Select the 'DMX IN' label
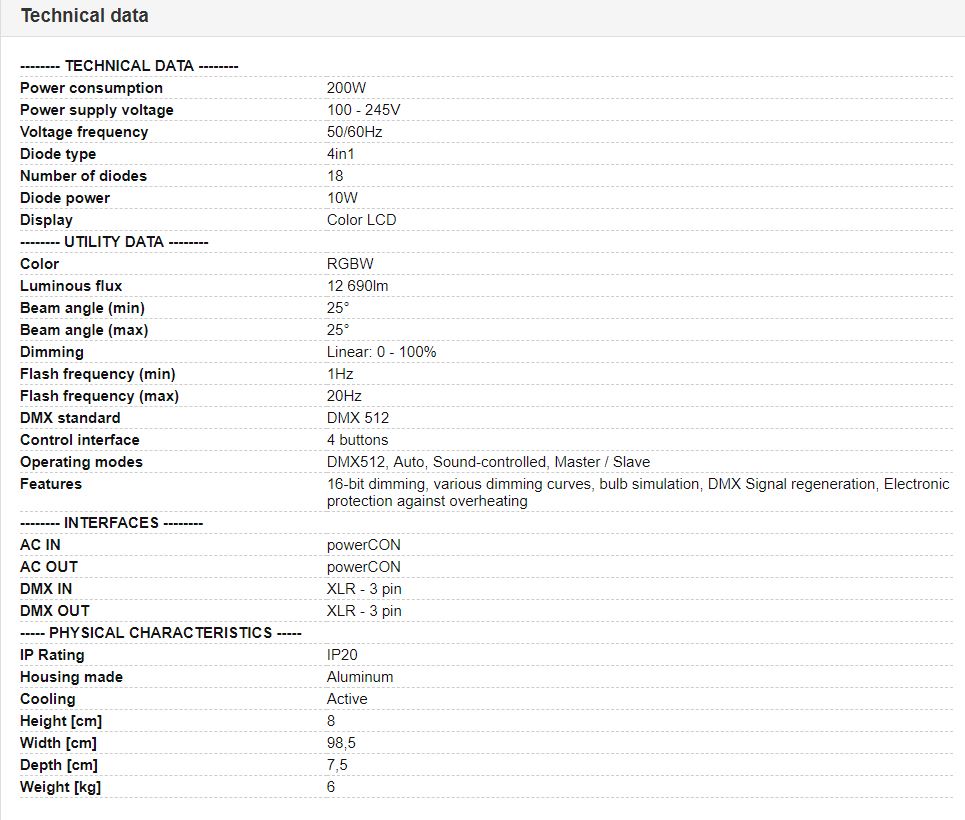This screenshot has height=820, width=965. (46, 589)
